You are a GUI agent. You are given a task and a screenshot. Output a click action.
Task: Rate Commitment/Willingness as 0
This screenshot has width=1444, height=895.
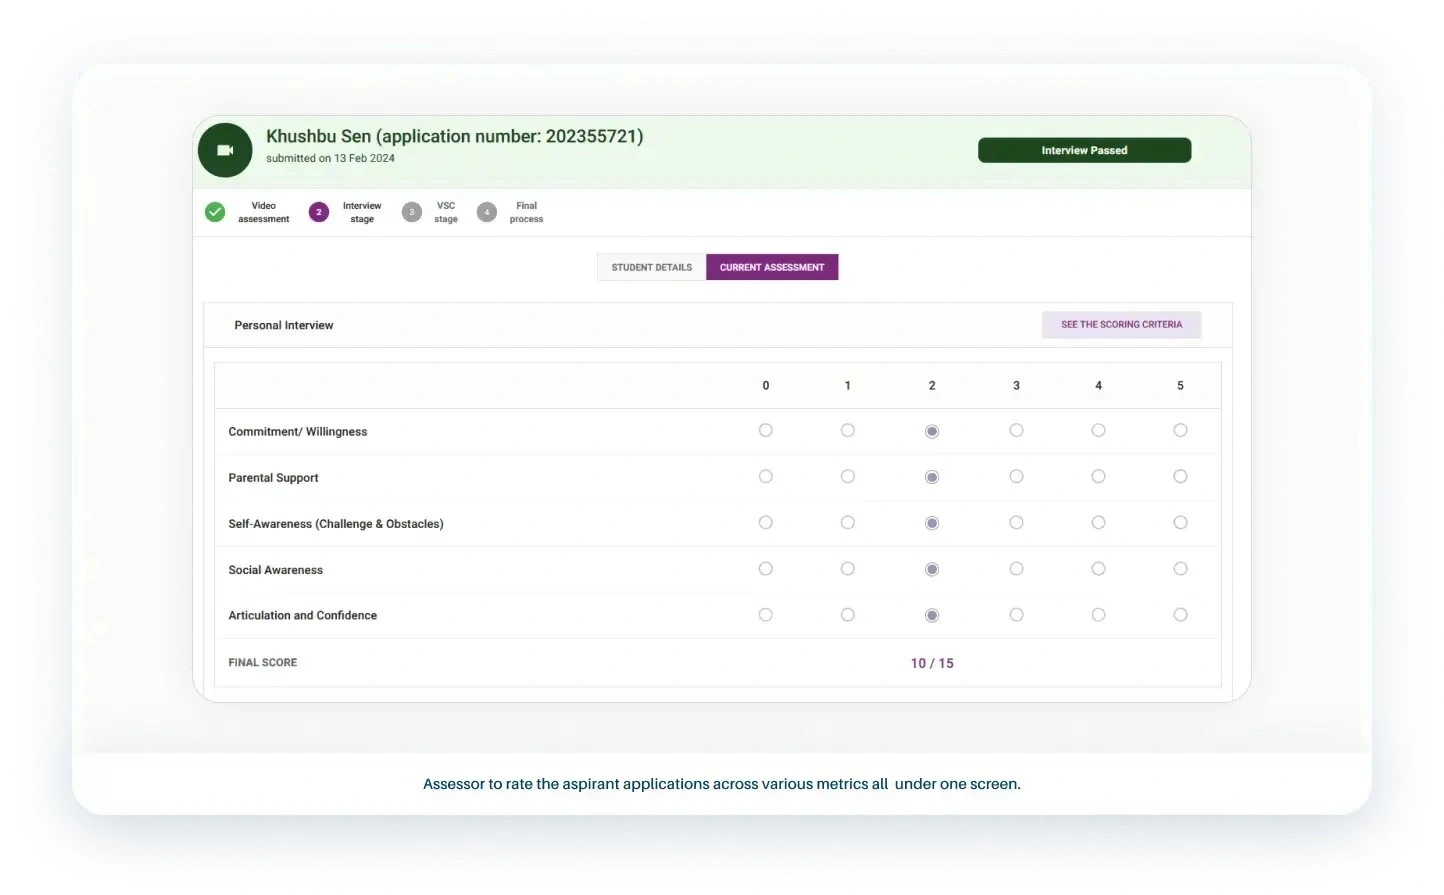coord(766,431)
